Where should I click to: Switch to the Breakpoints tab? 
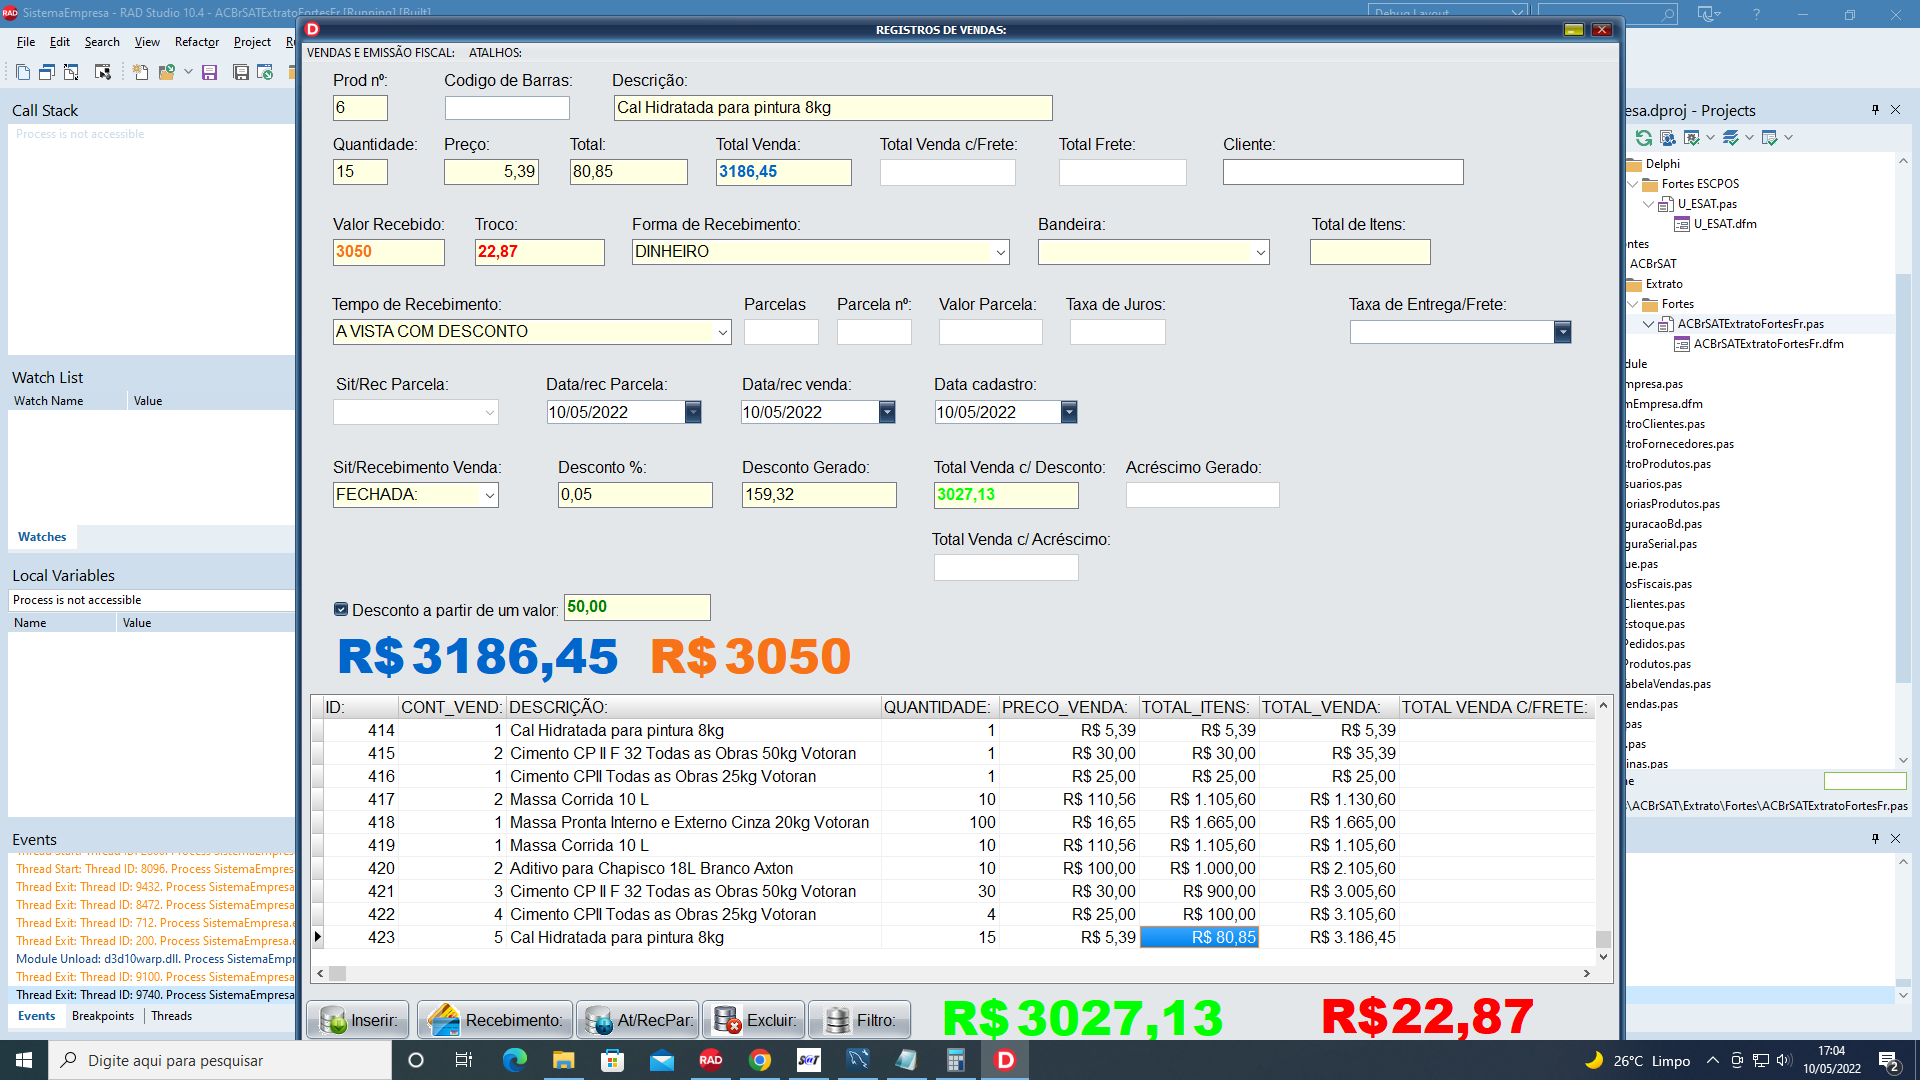[103, 1016]
